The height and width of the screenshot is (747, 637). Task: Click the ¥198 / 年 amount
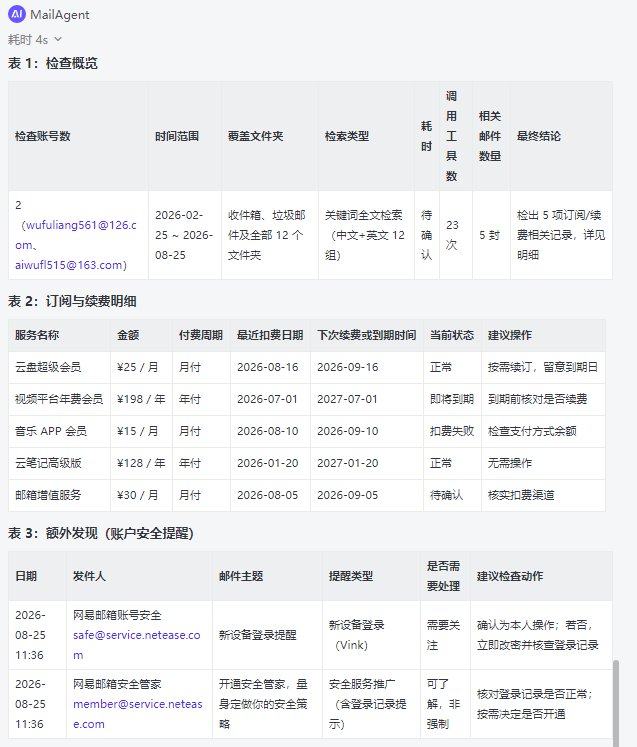pos(141,399)
